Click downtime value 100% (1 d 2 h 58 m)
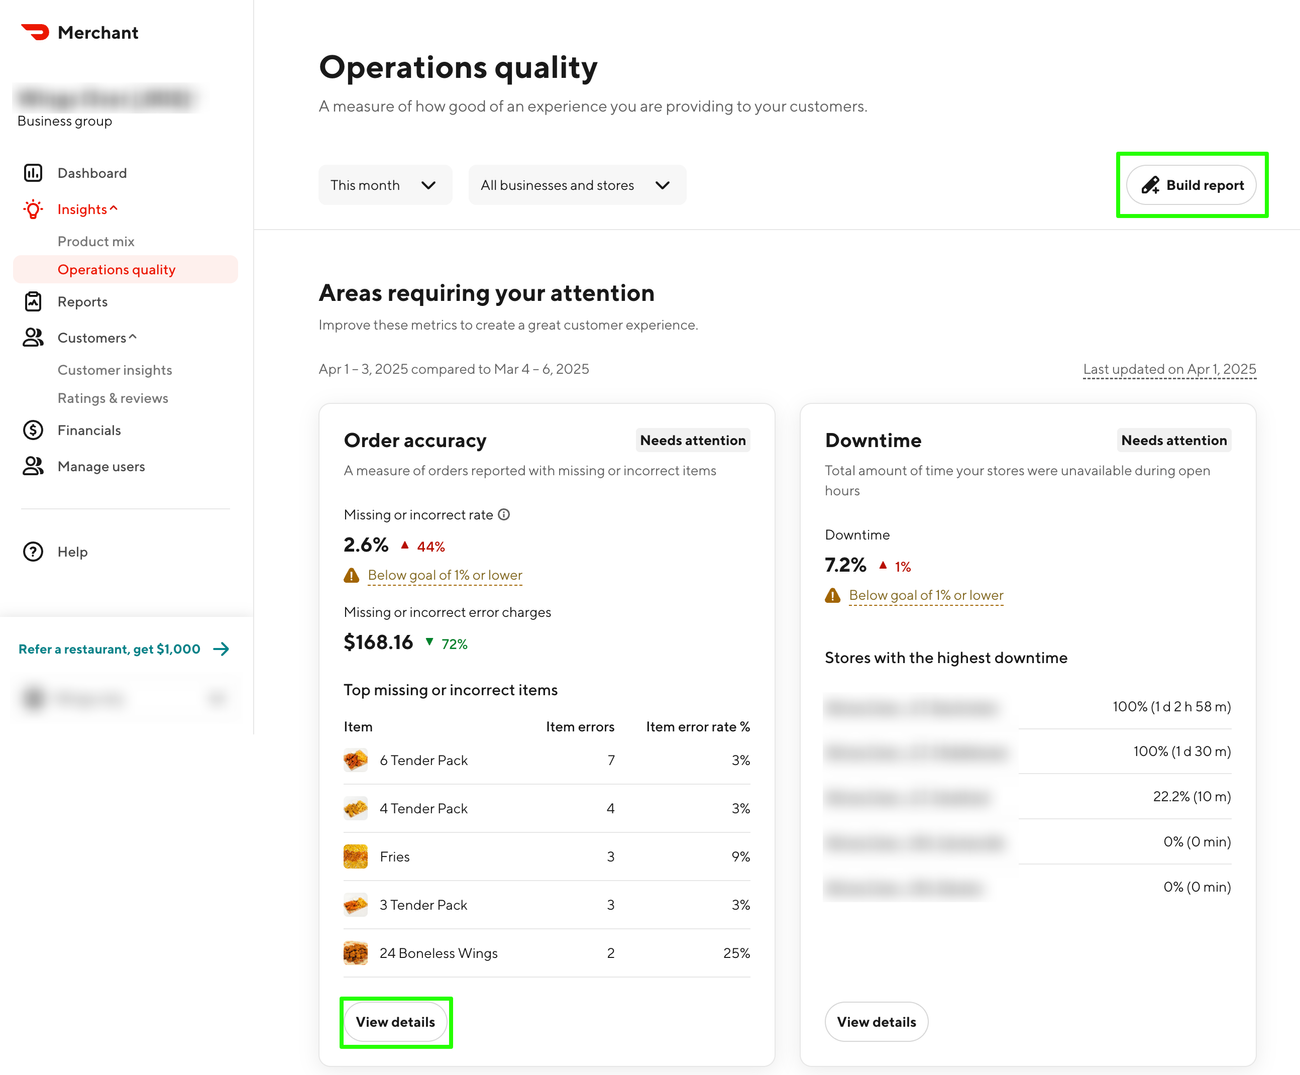The image size is (1300, 1075). [1172, 706]
